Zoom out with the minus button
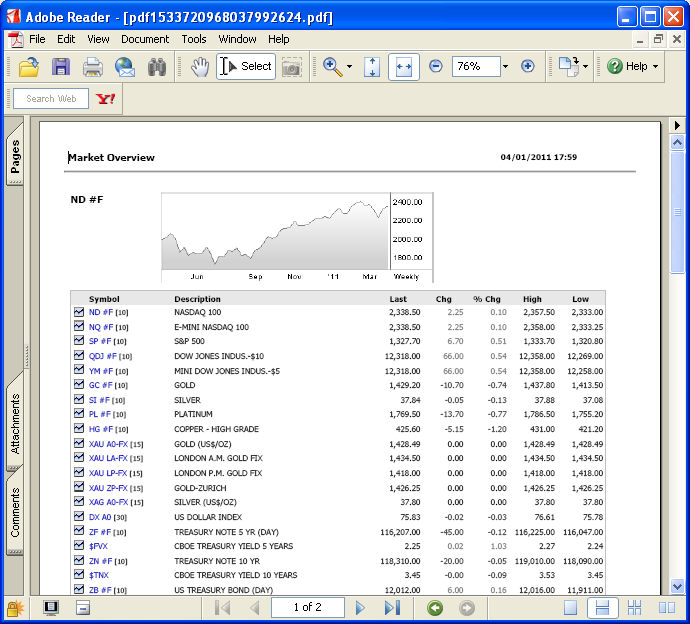This screenshot has height=624, width=690. (x=436, y=66)
